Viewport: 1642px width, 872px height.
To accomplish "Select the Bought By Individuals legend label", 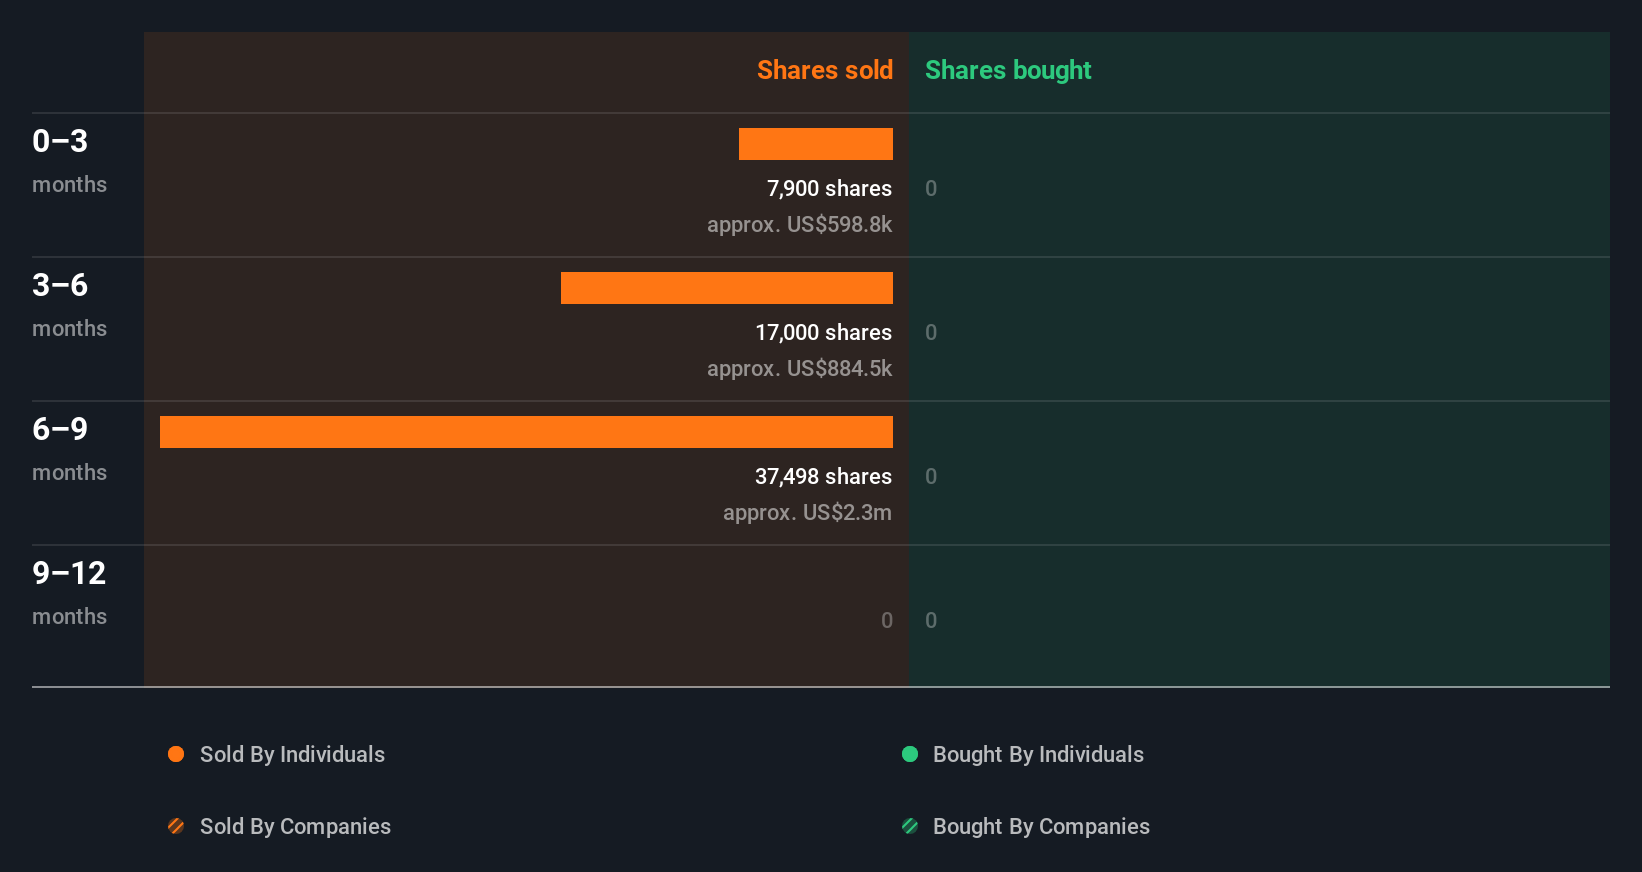I will pos(1038,754).
